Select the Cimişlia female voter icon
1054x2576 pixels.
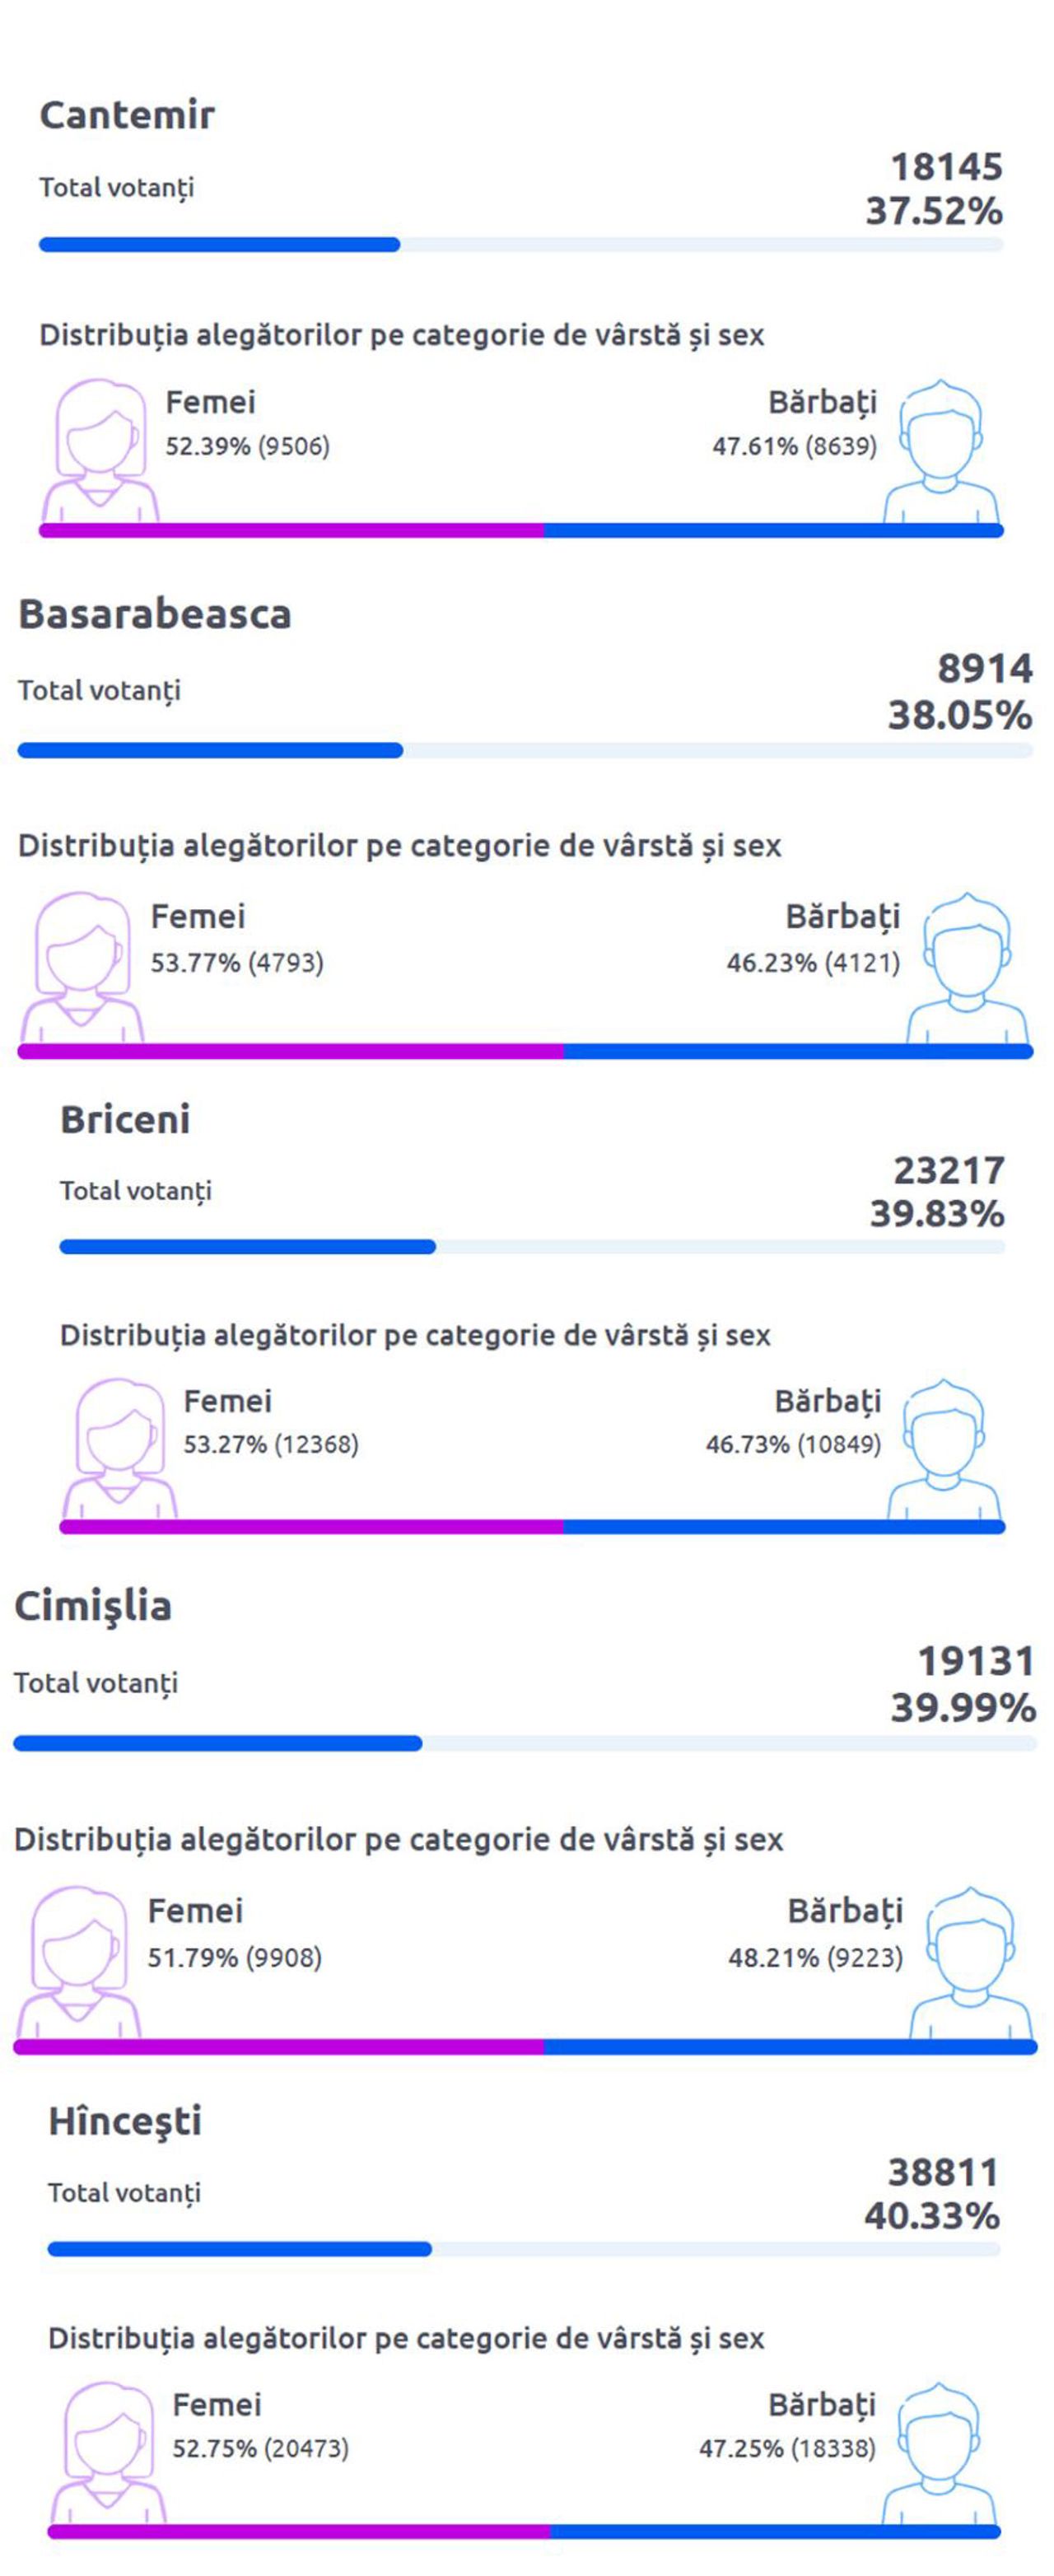tap(79, 1962)
